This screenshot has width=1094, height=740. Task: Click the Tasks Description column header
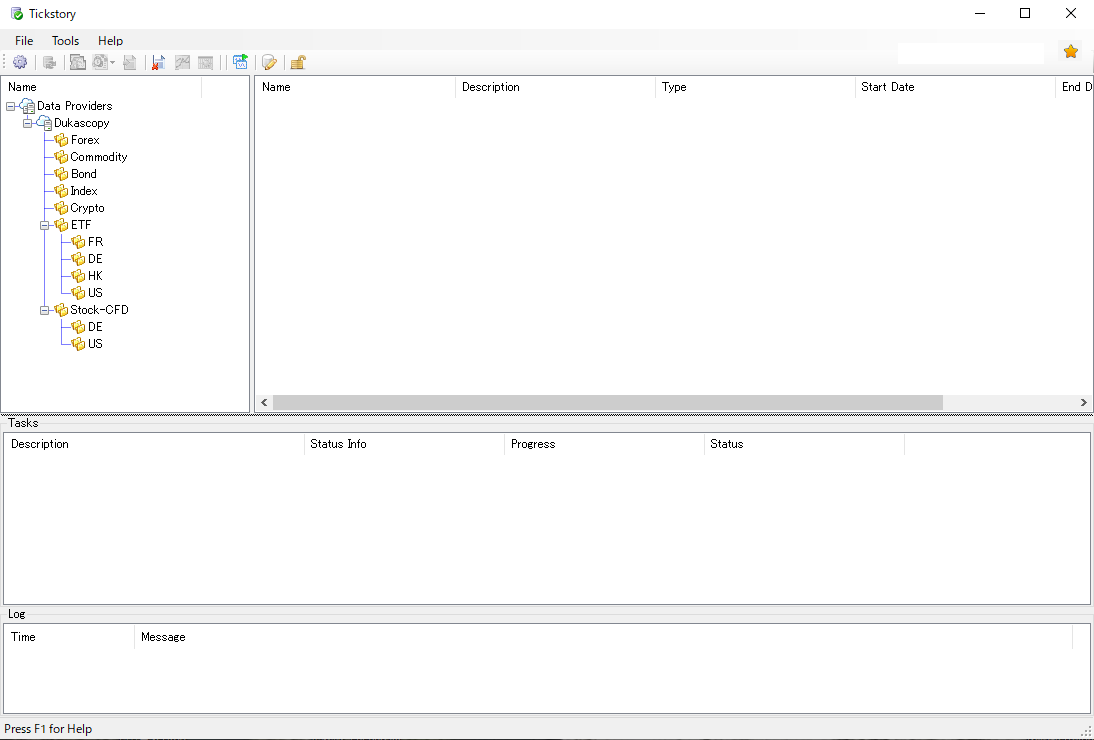(x=155, y=444)
